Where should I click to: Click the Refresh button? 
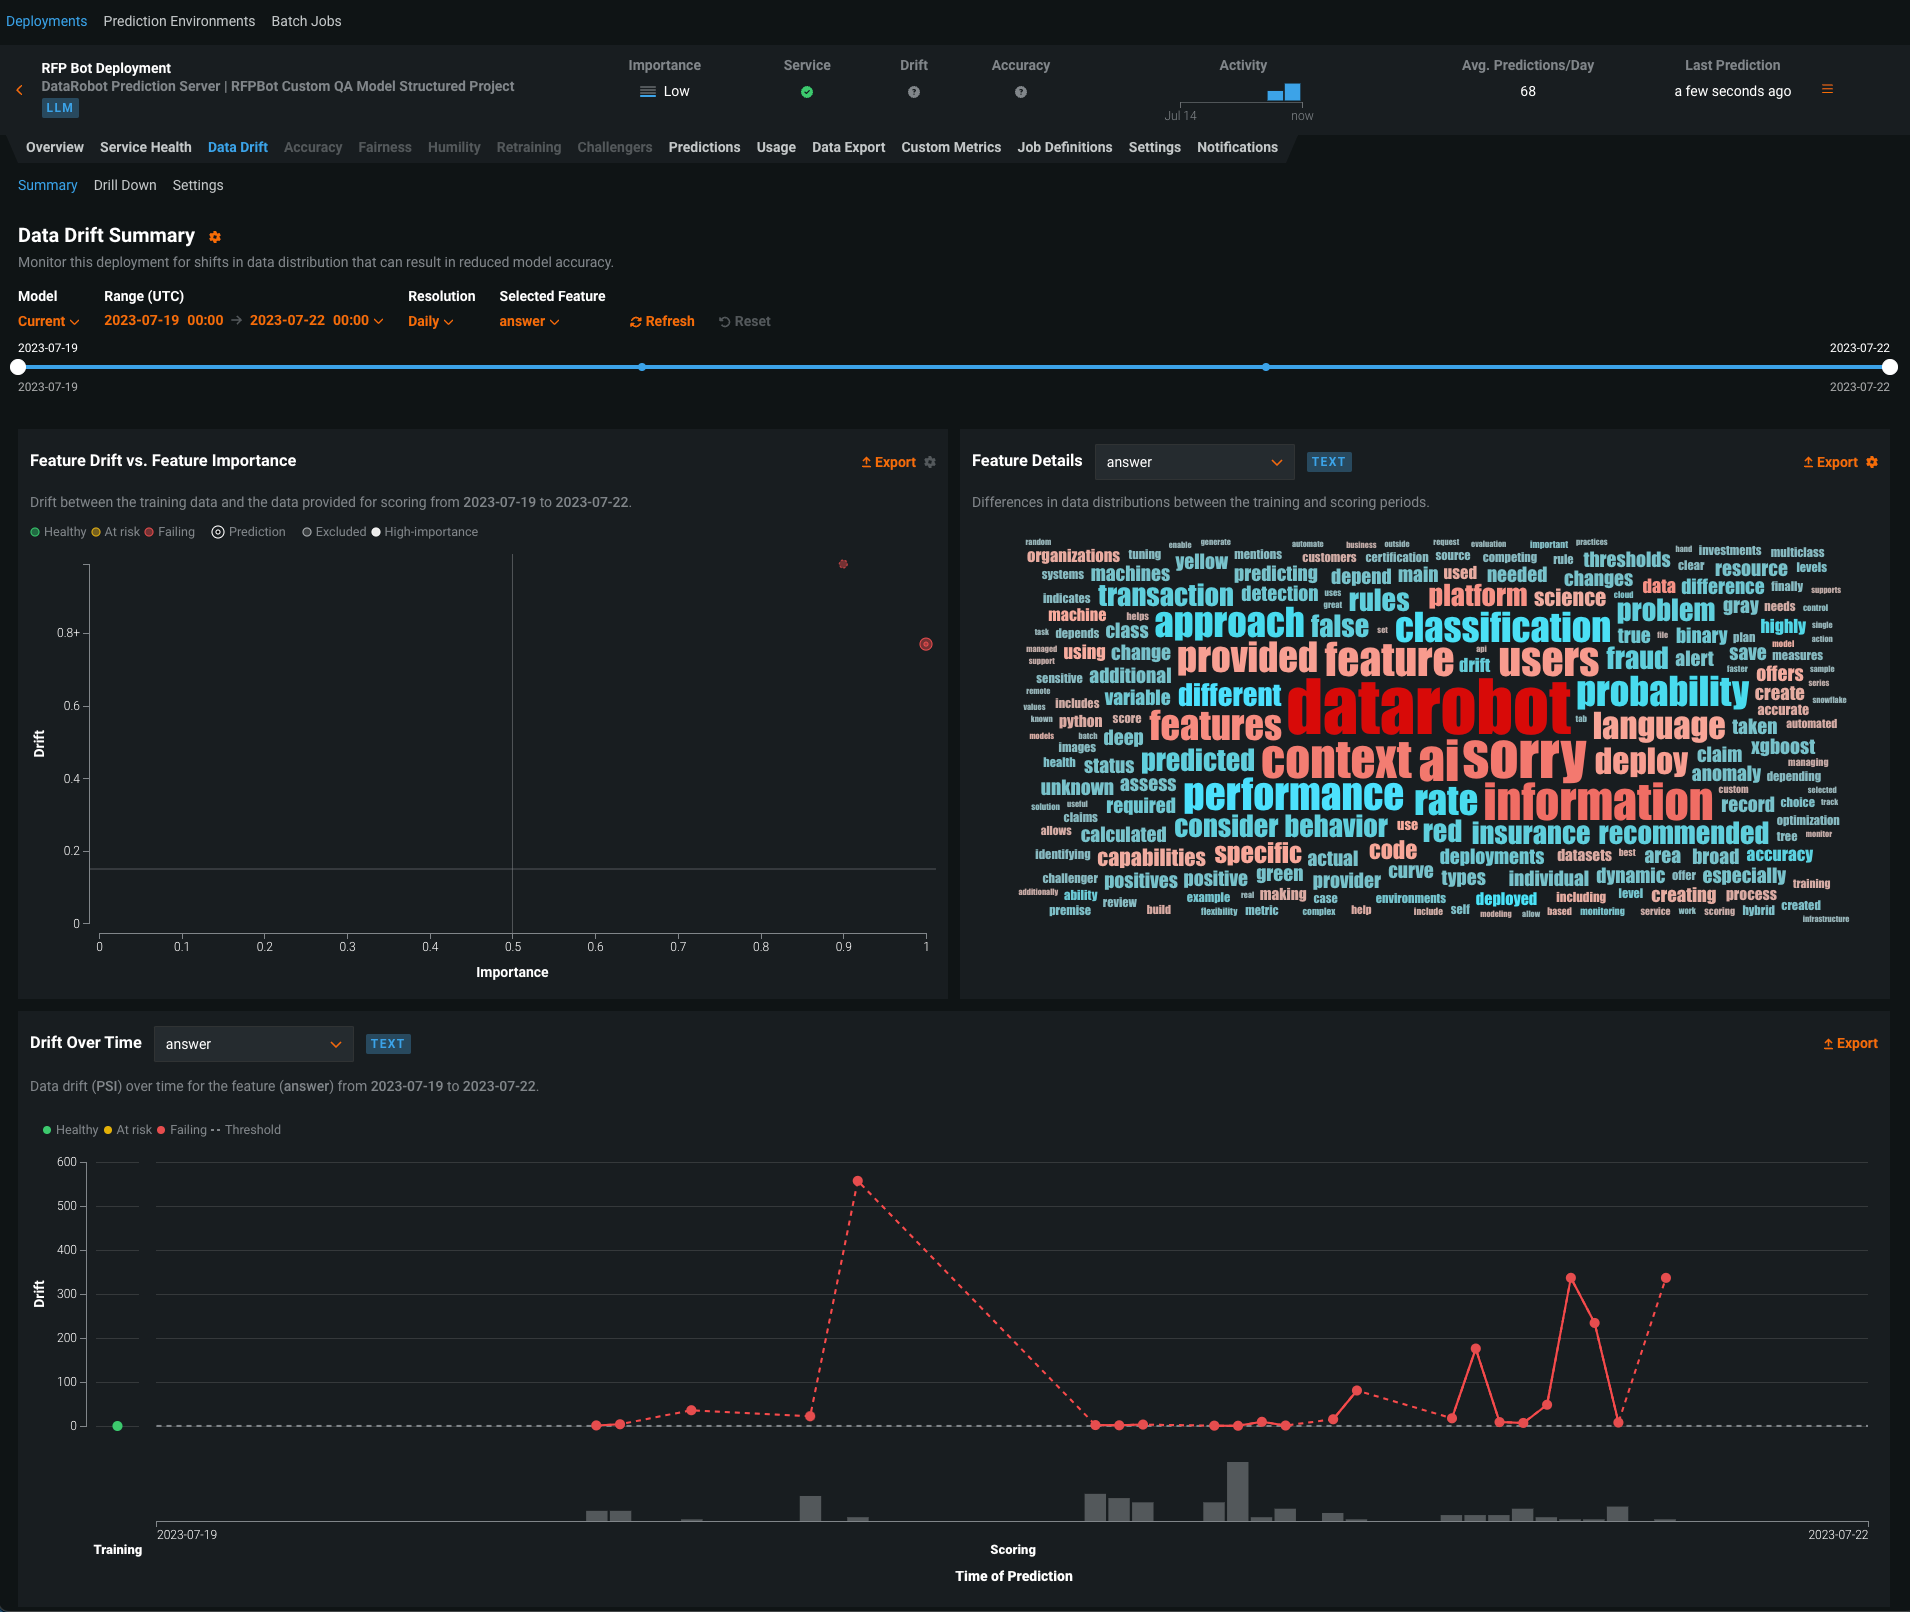[662, 321]
